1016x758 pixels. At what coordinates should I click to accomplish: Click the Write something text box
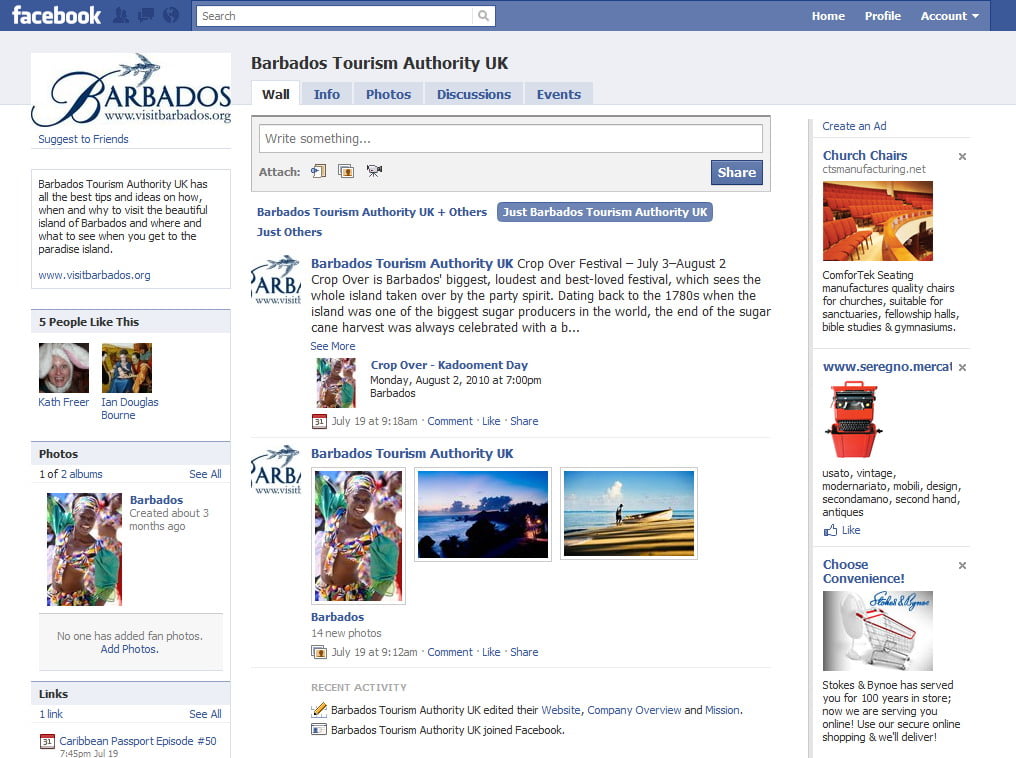point(510,139)
